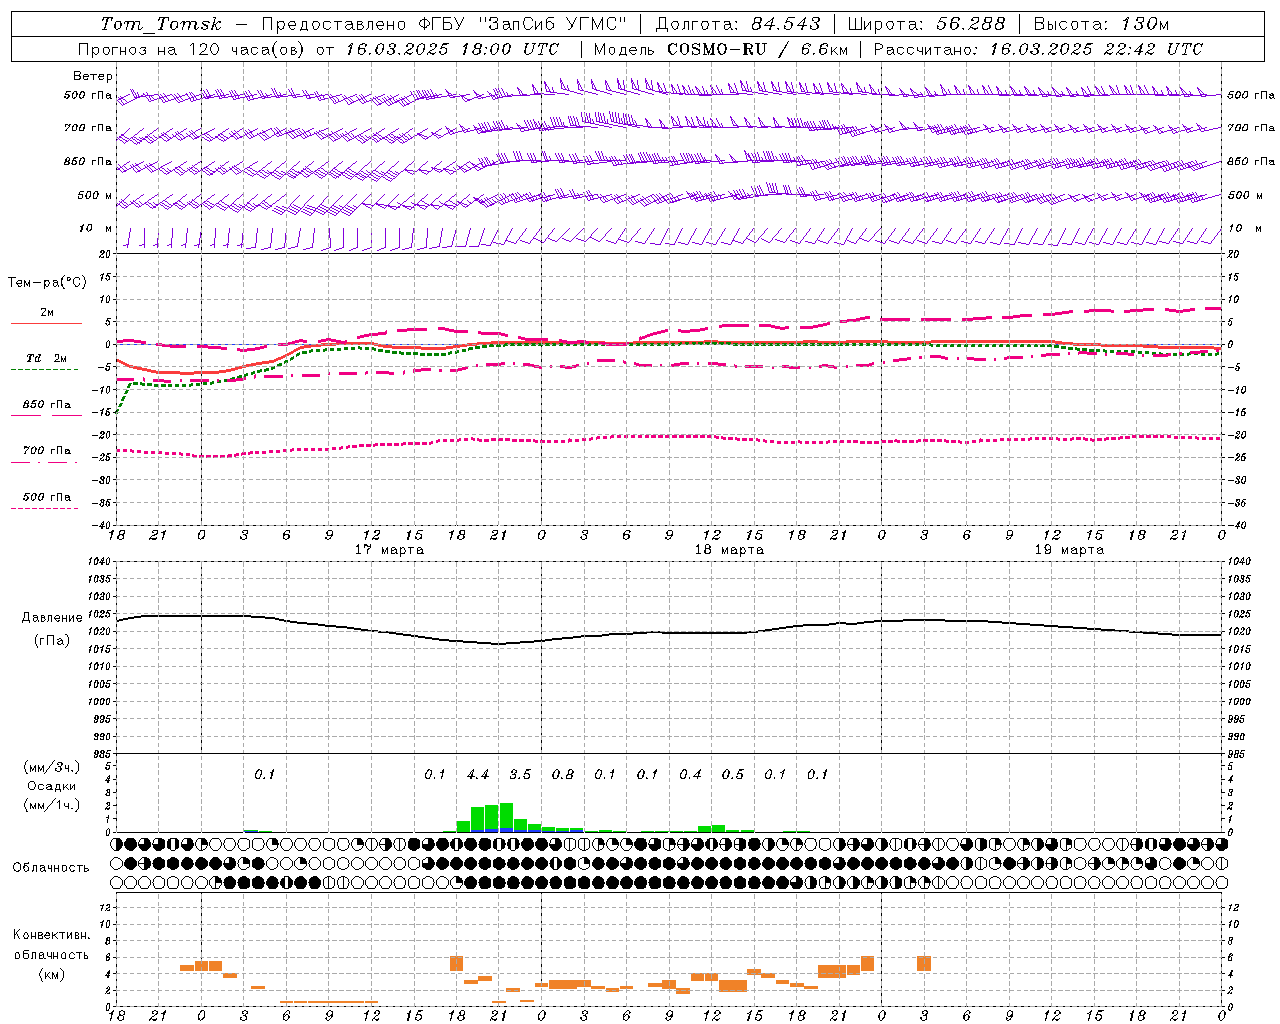Click the 'Осадки' precipitation label
This screenshot has height=1024, width=1280.
coord(52,786)
